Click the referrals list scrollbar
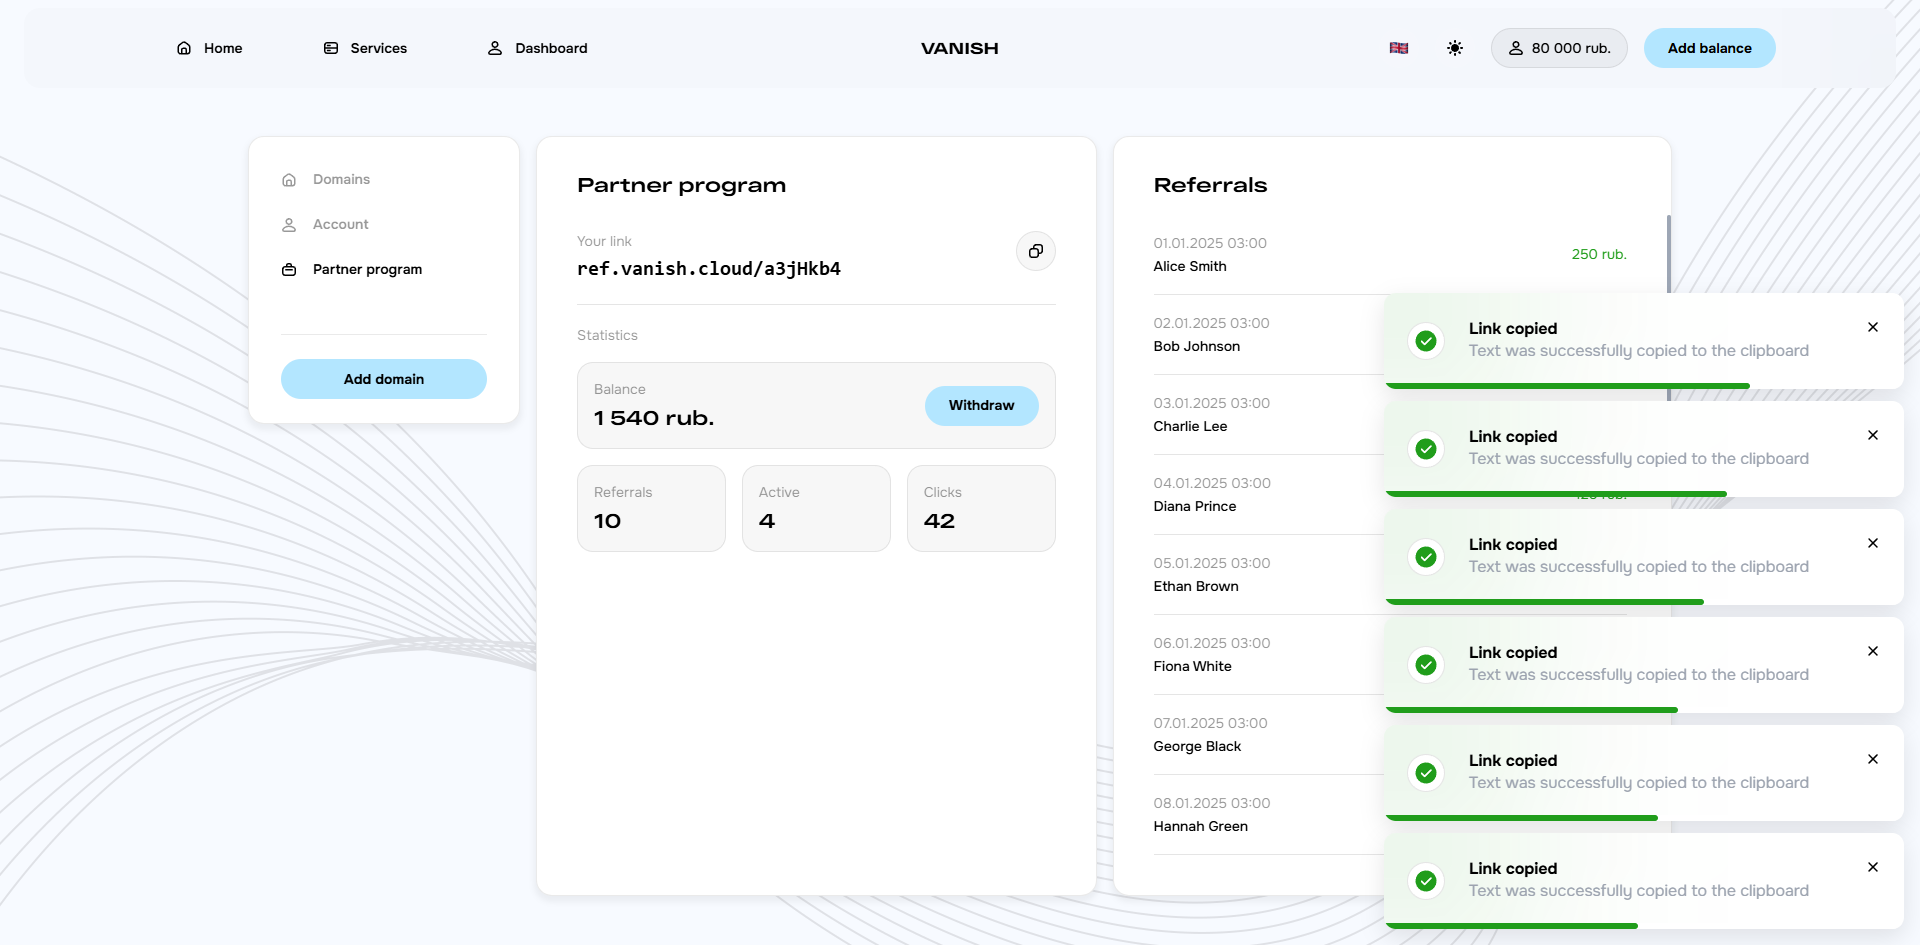Viewport: 1920px width, 945px height. [x=1668, y=252]
